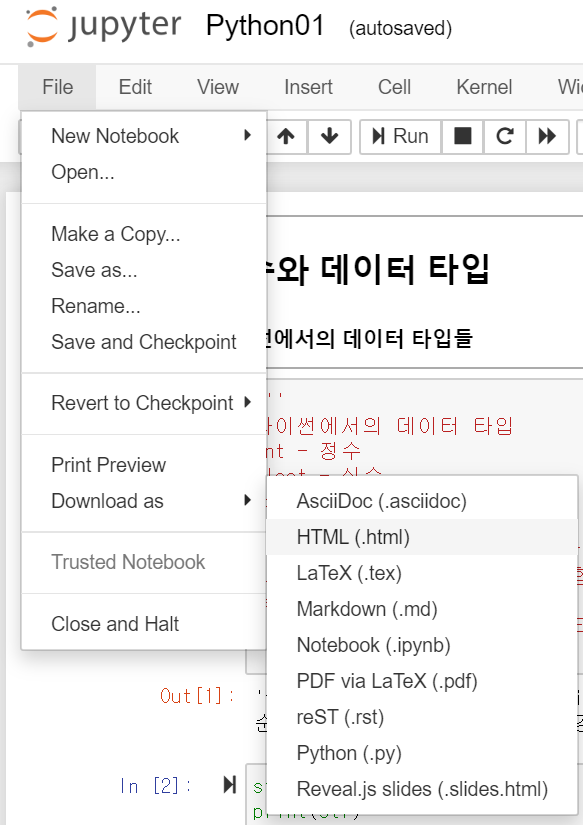This screenshot has width=583, height=825.
Task: Restart the kernel with circular arrow
Action: (x=505, y=136)
